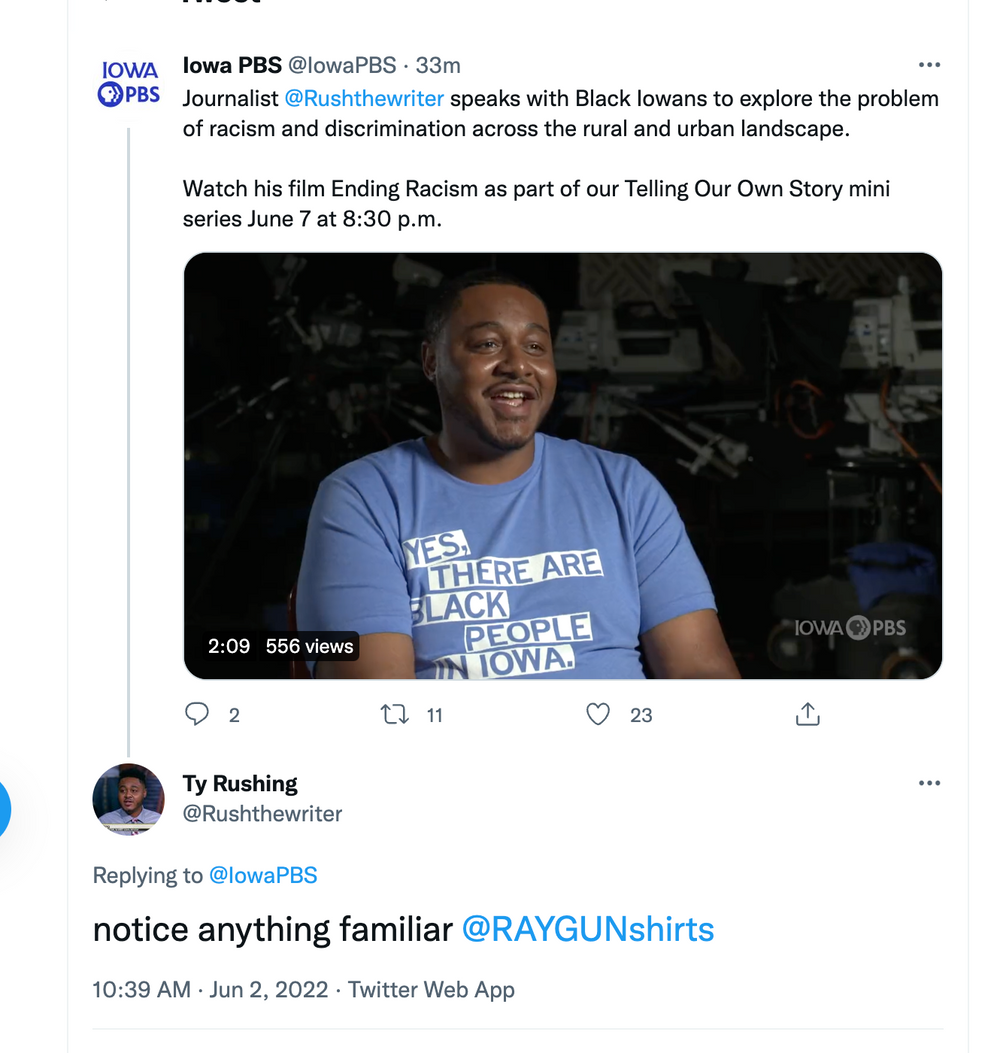This screenshot has height=1053, width=1000.
Task: Click the @Rushthewriter handle under Ty Rushing
Action: click(262, 814)
